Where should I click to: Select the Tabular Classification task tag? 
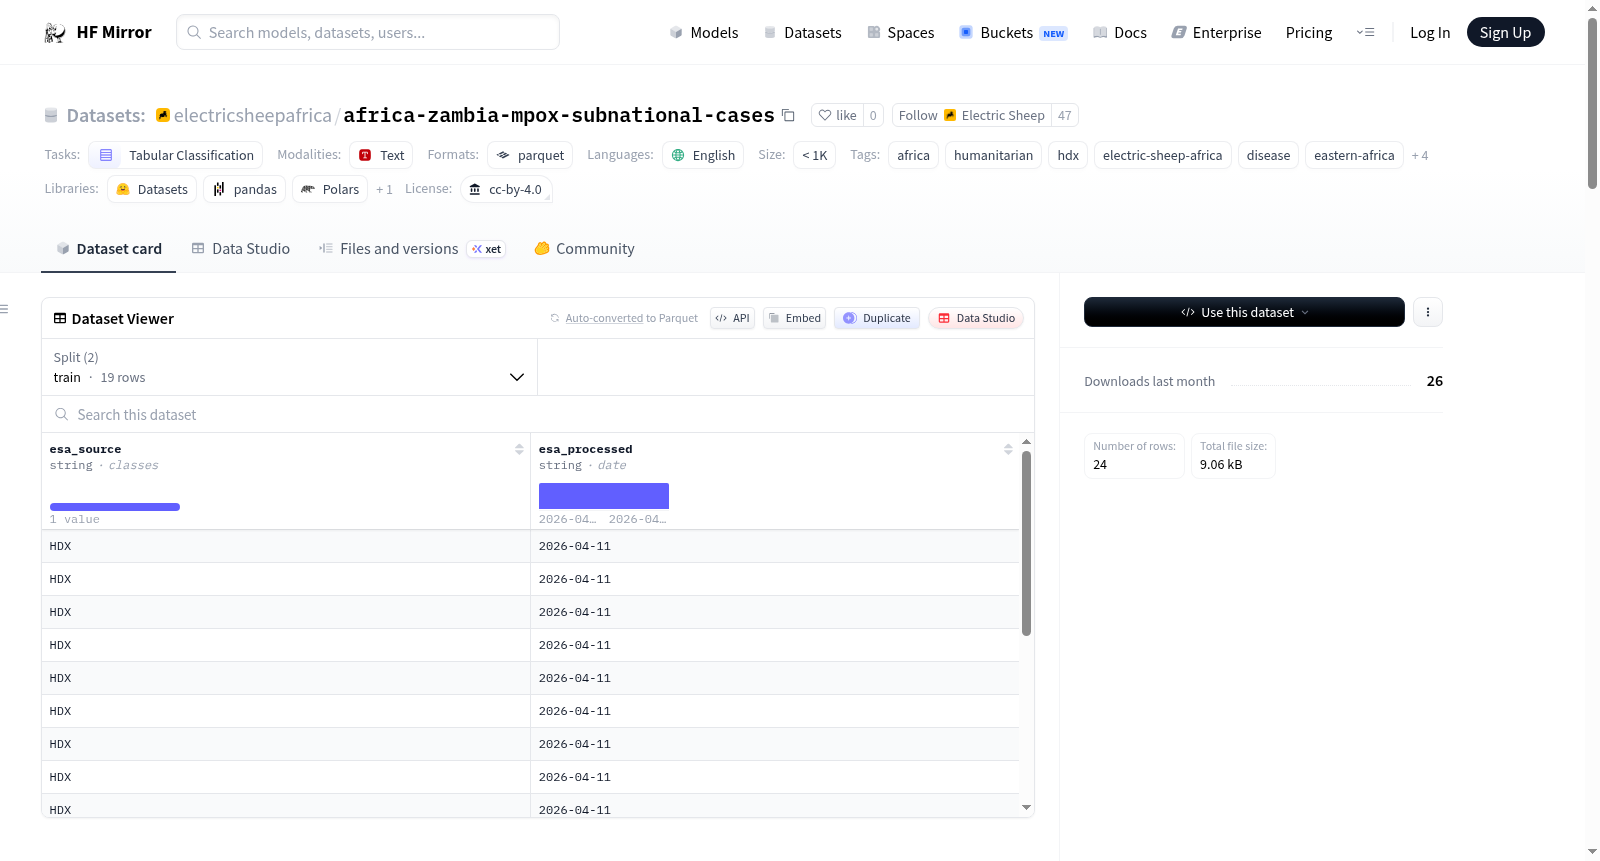pos(176,155)
